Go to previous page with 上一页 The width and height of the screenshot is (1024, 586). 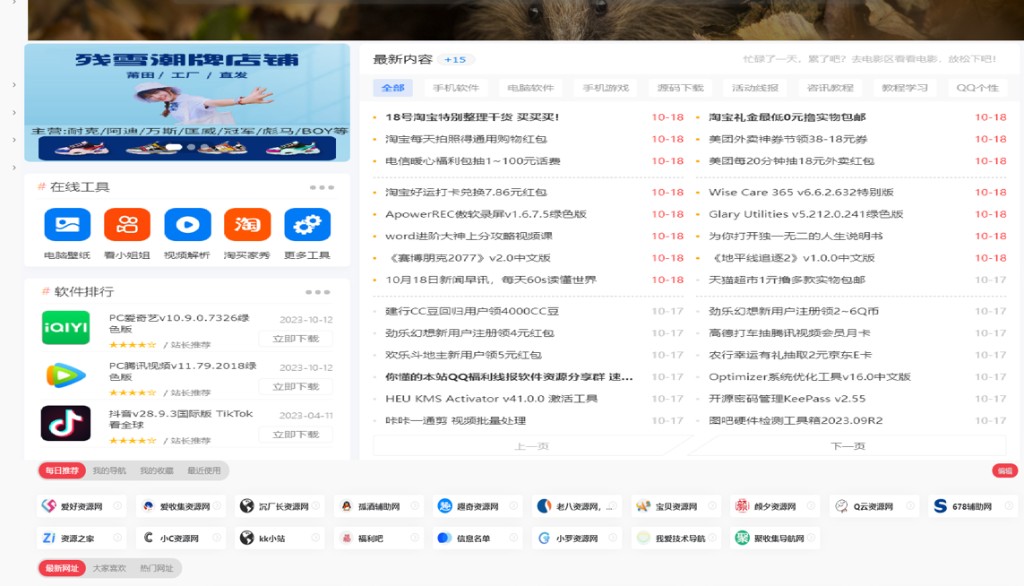pyautogui.click(x=531, y=446)
